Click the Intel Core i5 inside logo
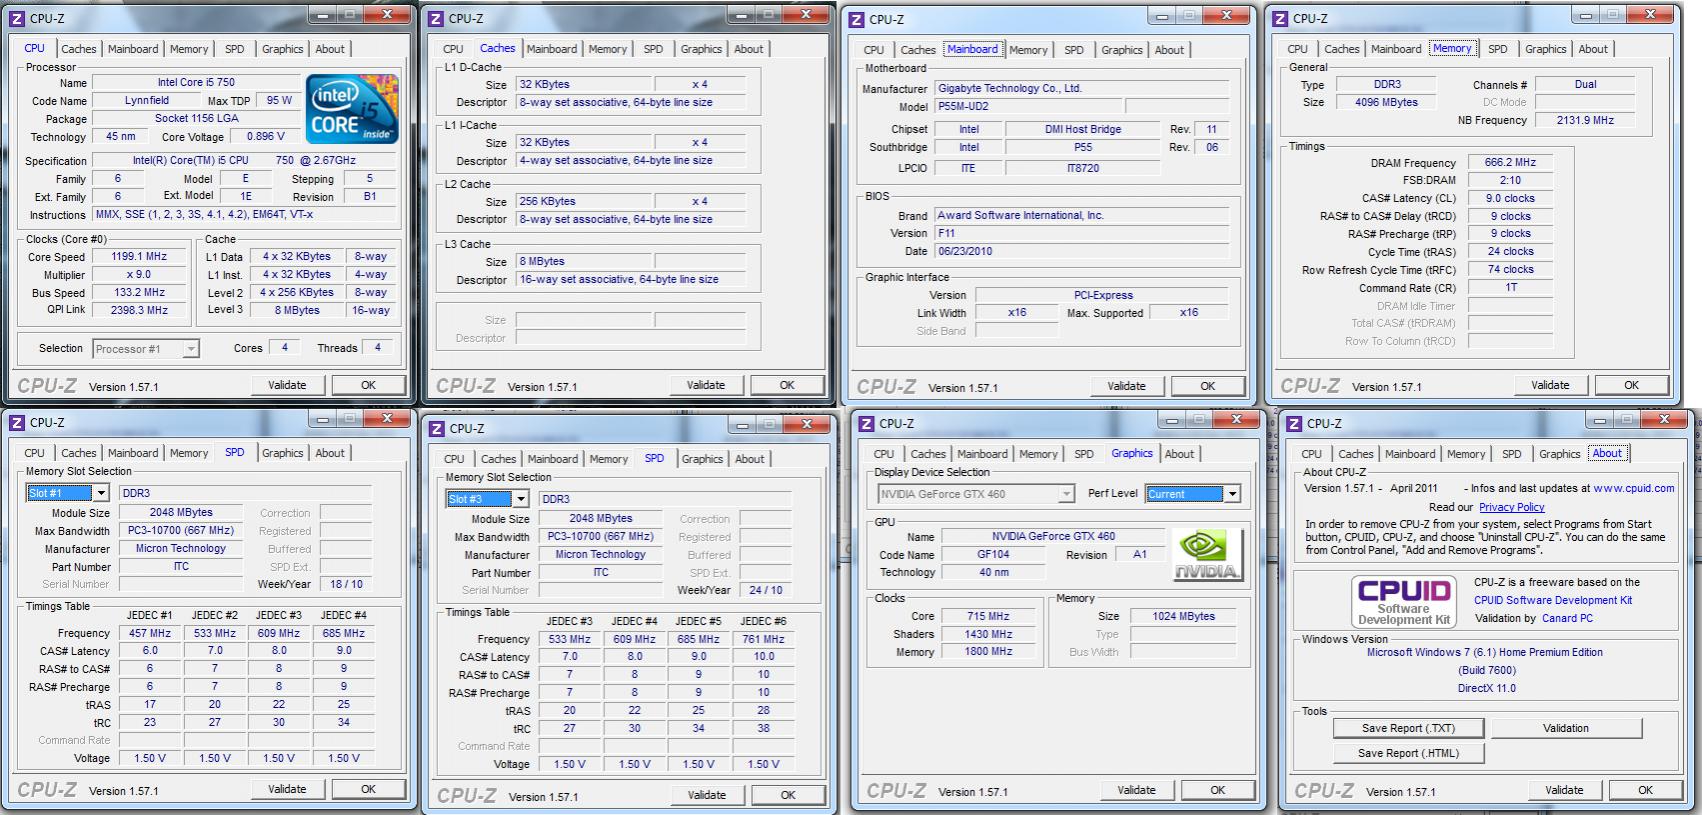 click(x=352, y=108)
